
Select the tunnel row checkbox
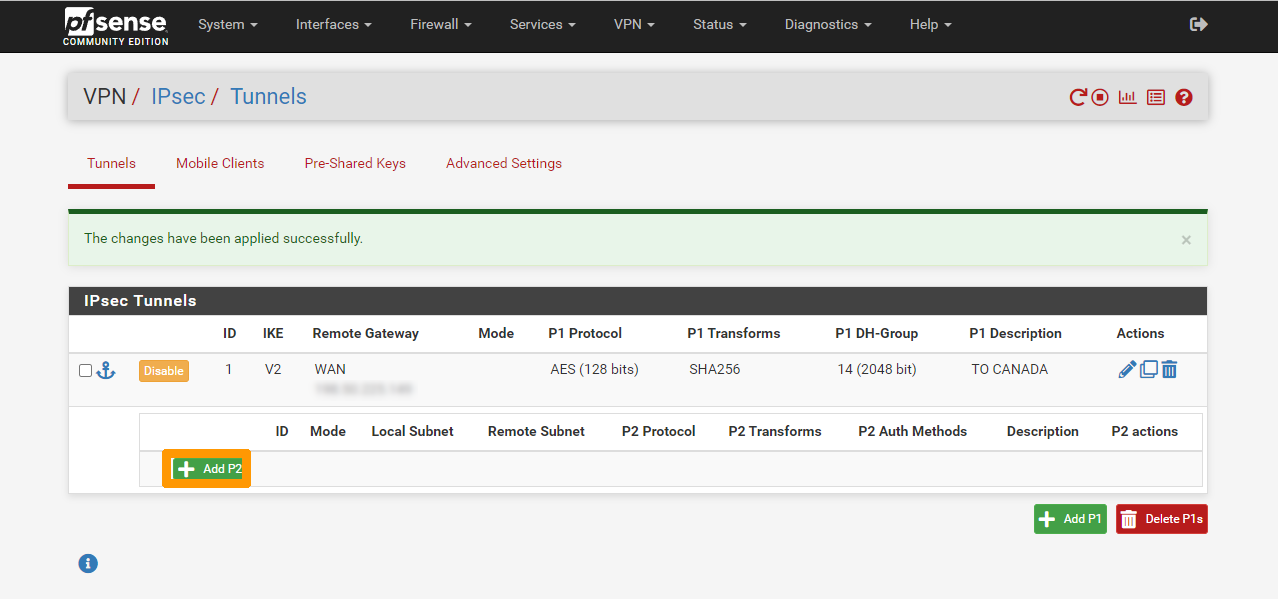pyautogui.click(x=85, y=370)
